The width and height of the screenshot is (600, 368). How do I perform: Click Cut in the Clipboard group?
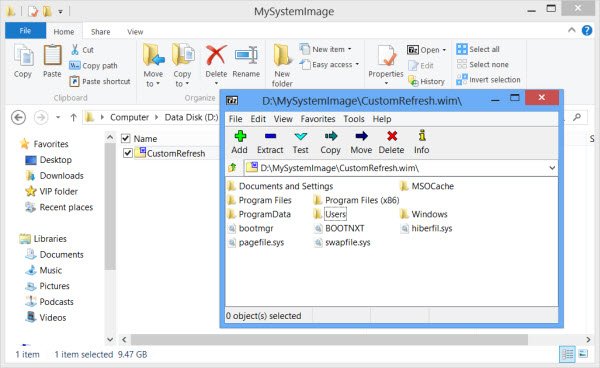[x=83, y=50]
